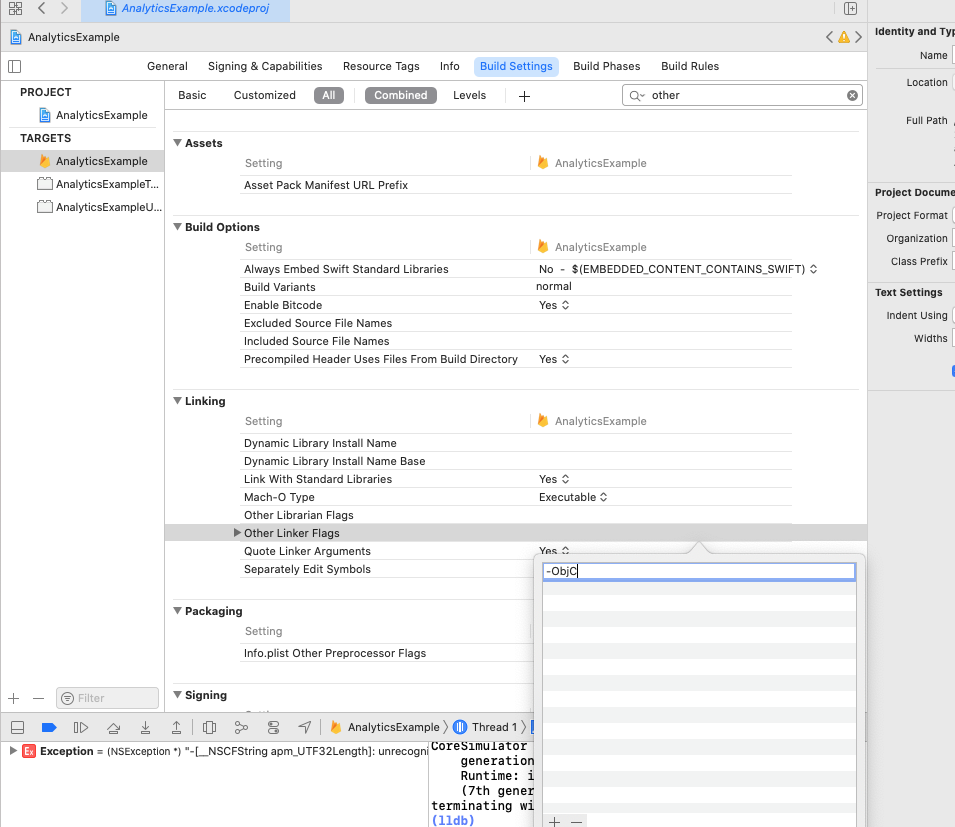Expand the Other Linker Flags row

click(x=237, y=533)
